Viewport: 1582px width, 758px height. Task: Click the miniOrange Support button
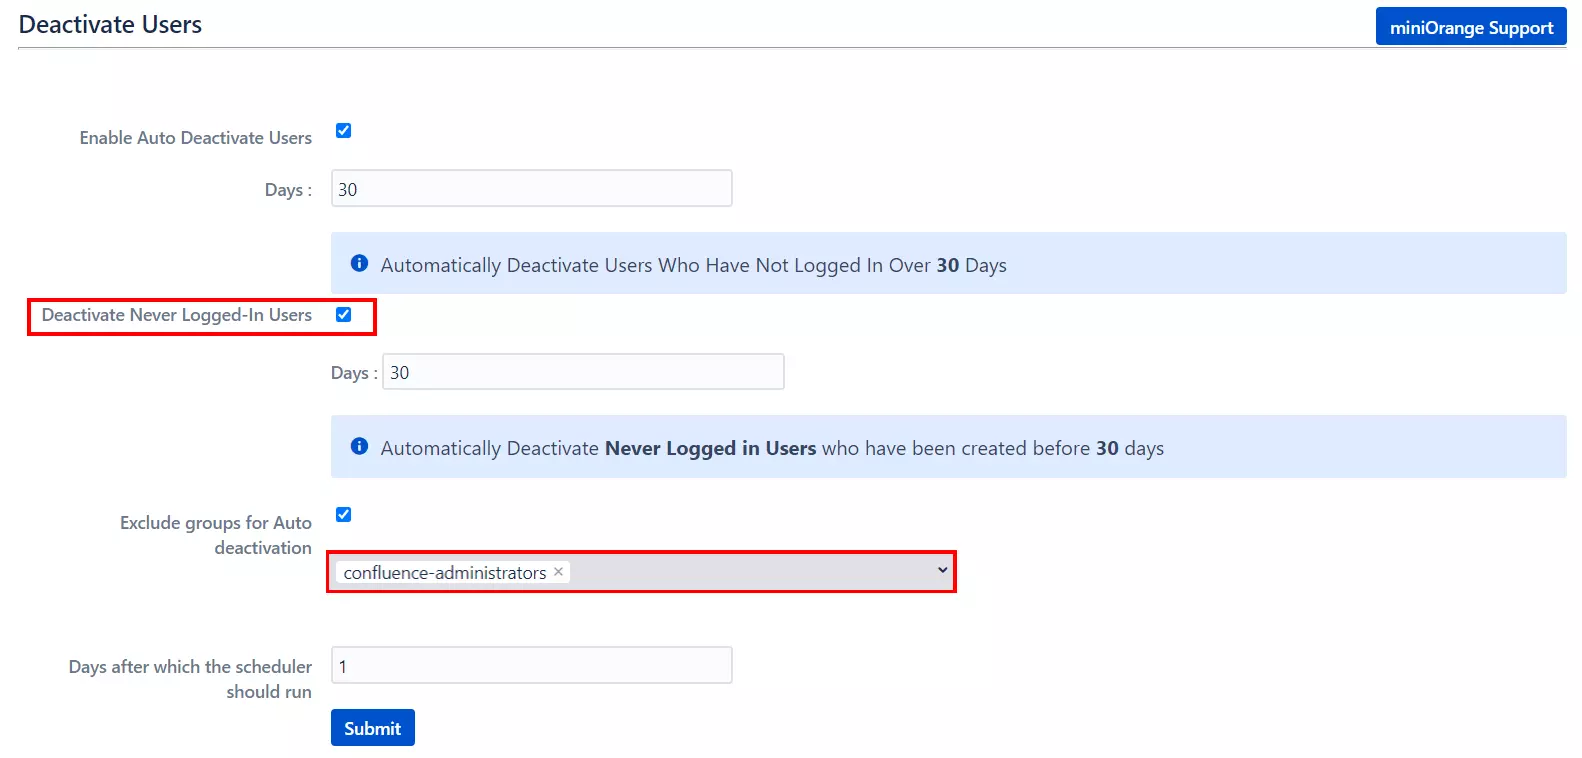(x=1470, y=27)
